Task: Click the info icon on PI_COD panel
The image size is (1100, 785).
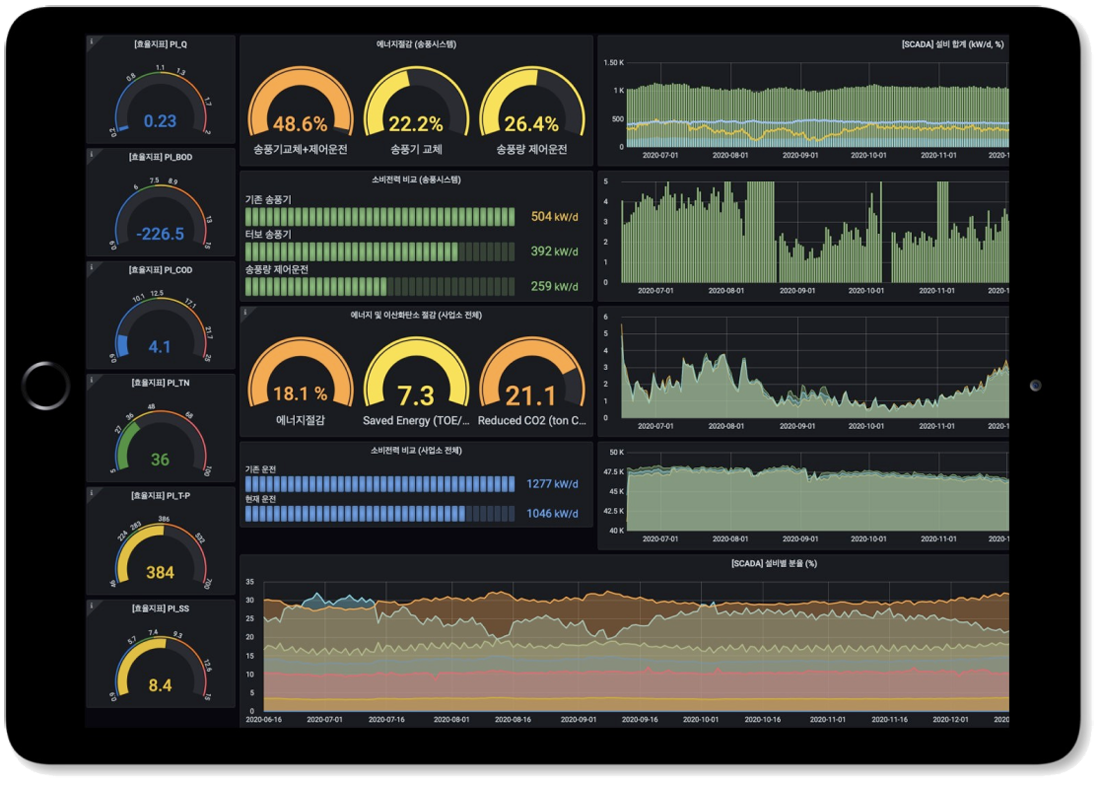Action: (x=92, y=268)
